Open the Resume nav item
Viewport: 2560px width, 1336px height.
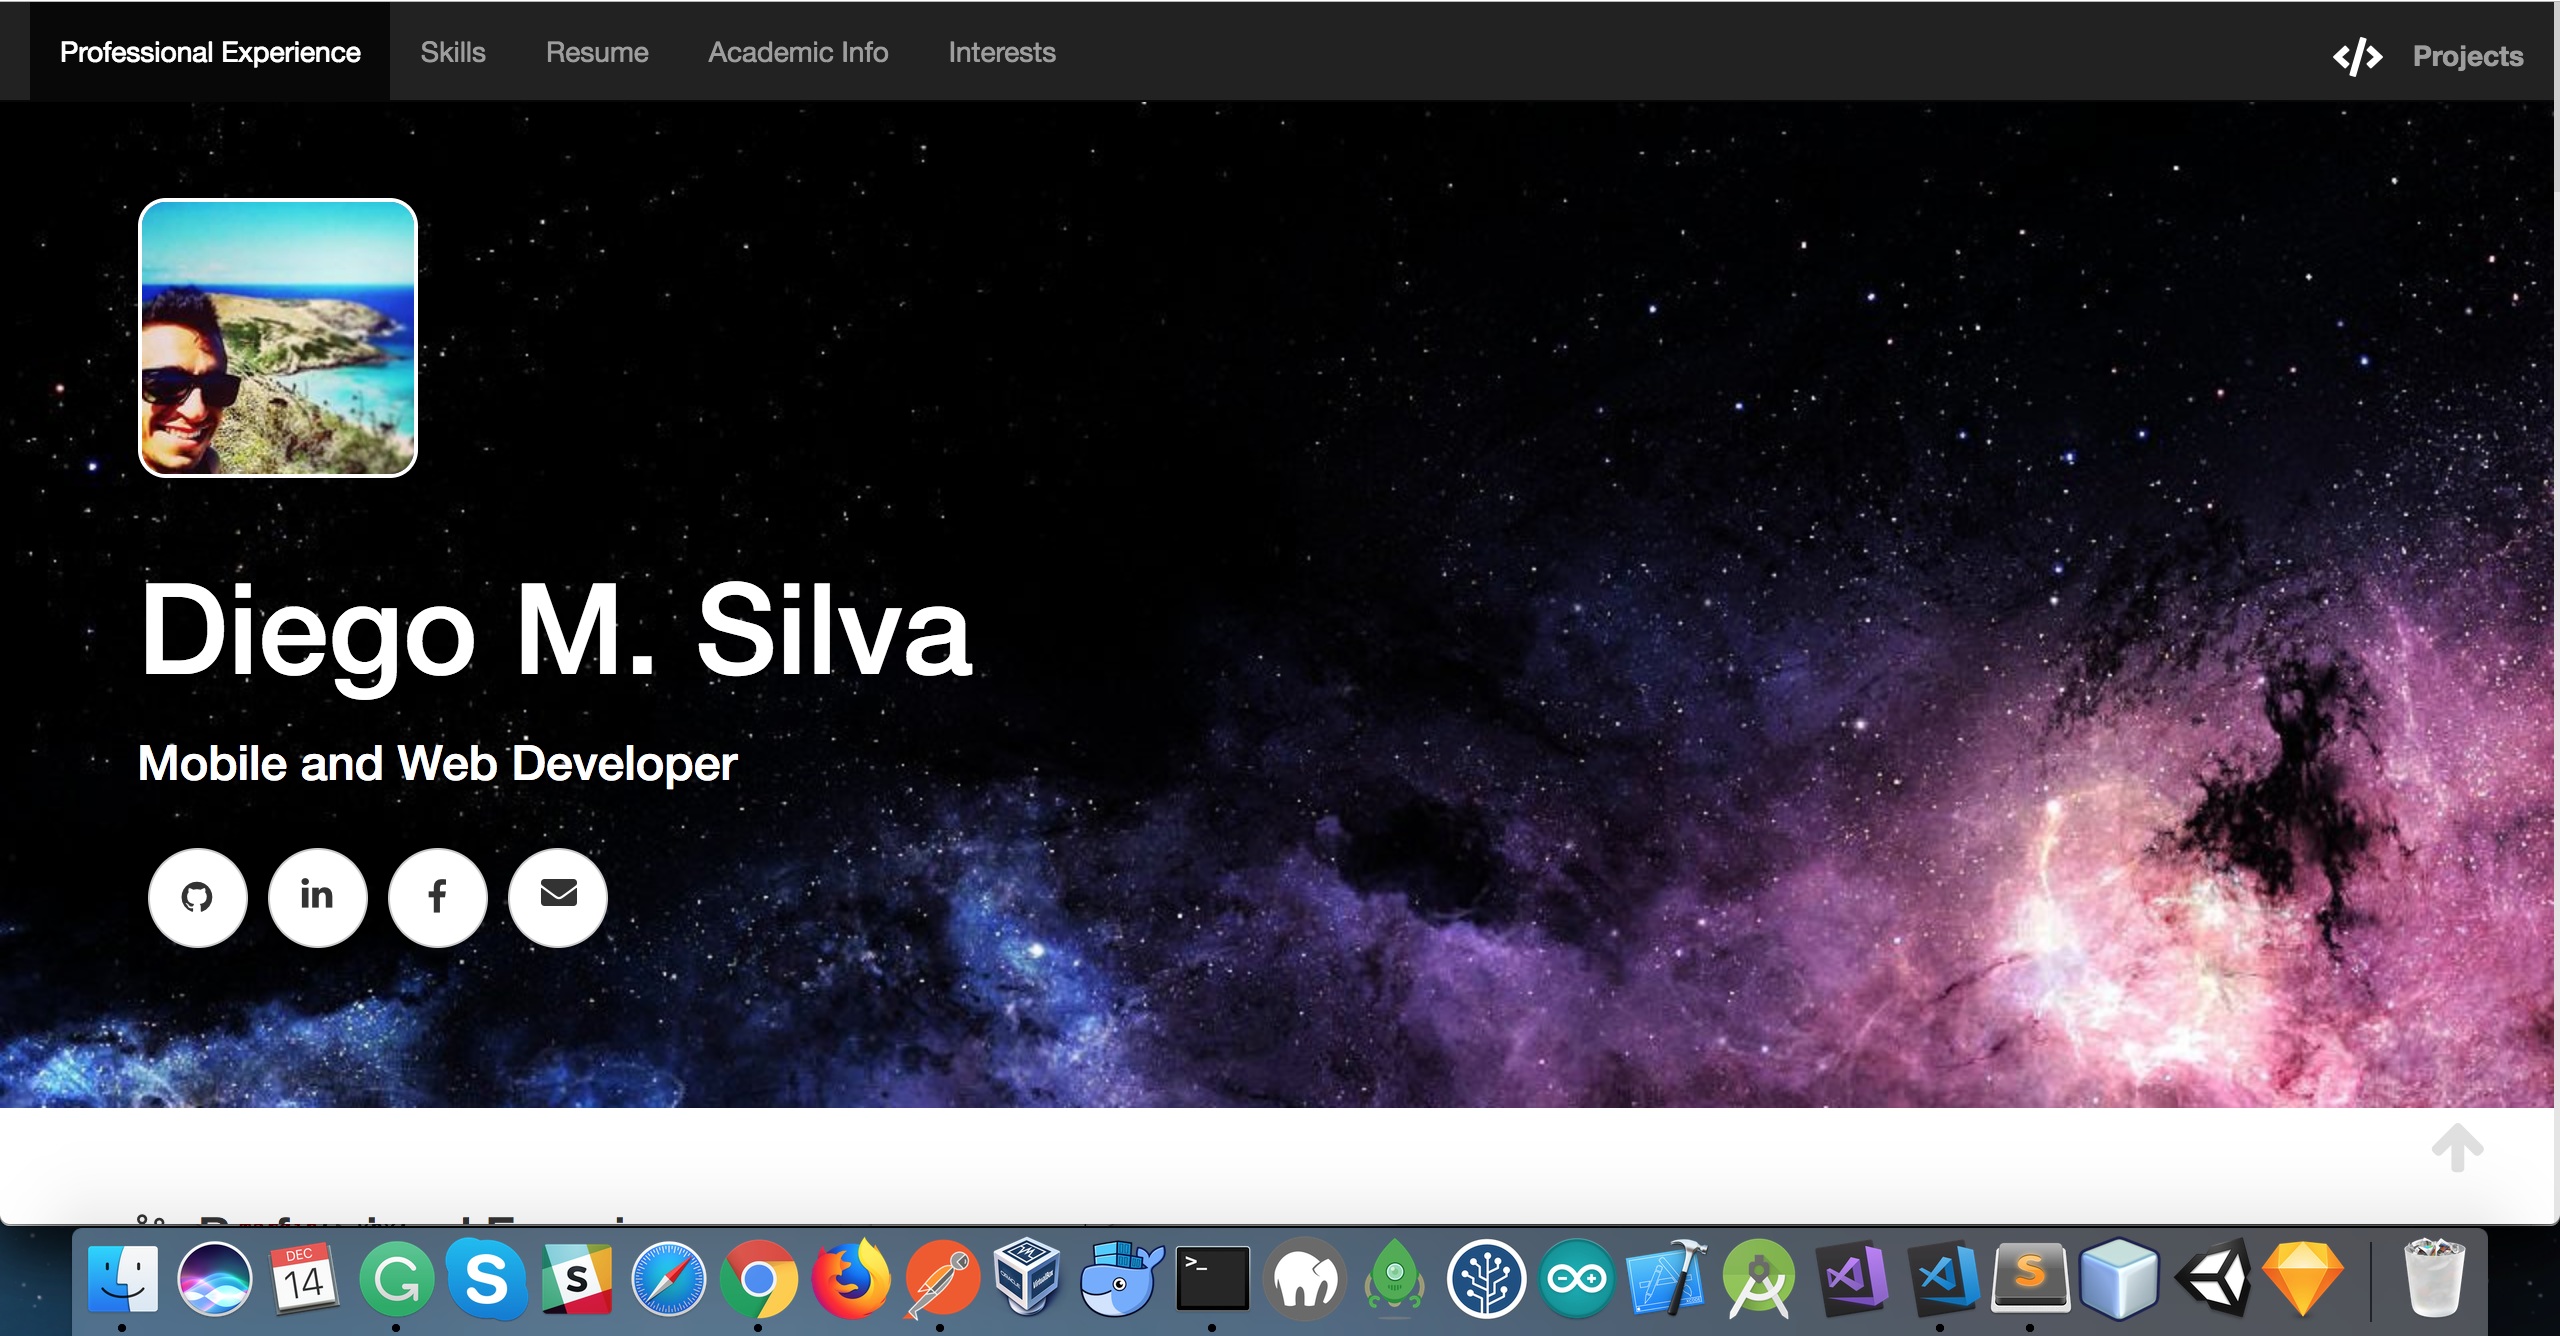597,52
